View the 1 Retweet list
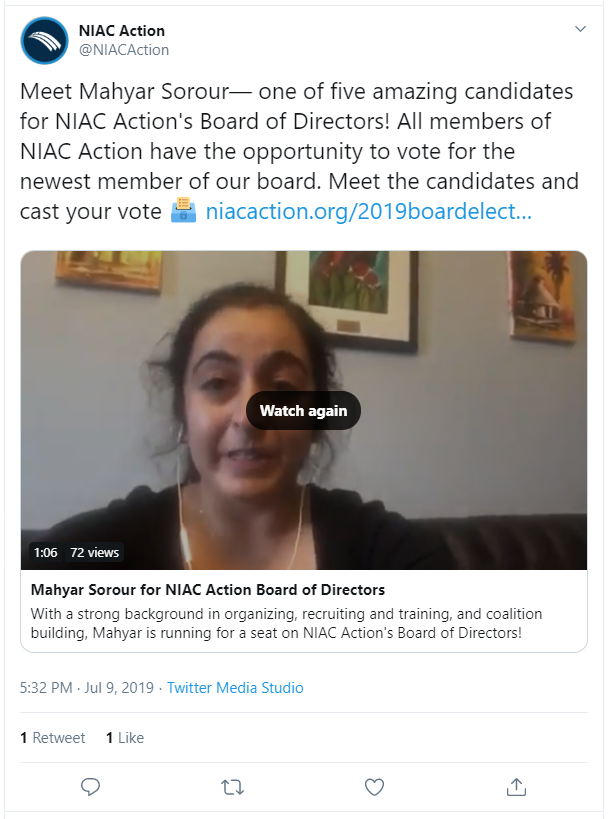This screenshot has width=610, height=819. point(52,738)
